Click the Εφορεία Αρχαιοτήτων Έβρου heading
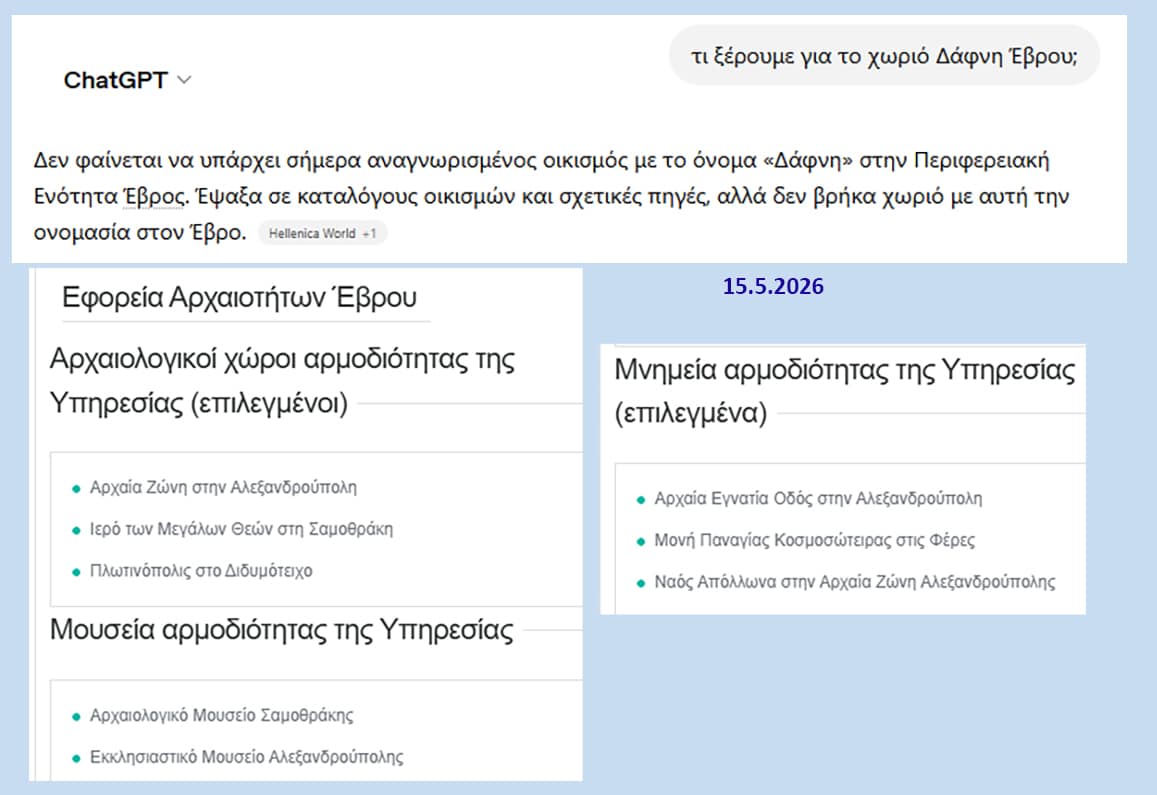1157x795 pixels. [239, 297]
